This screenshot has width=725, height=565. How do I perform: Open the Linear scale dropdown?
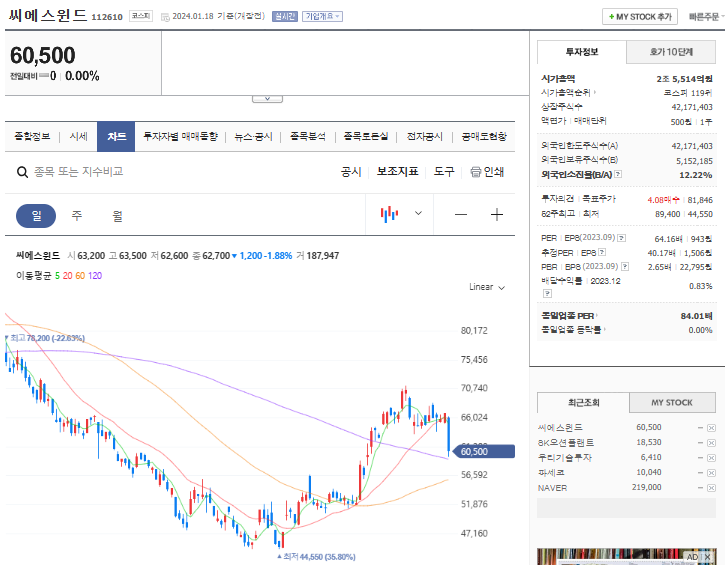tap(487, 287)
